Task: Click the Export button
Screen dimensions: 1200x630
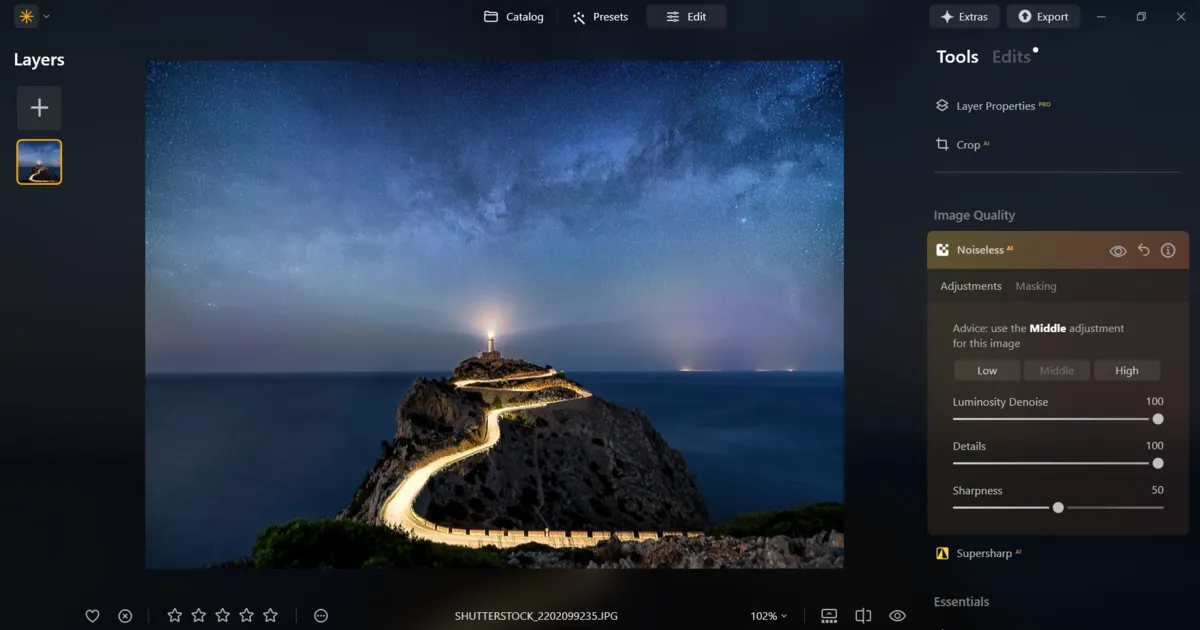Action: tap(1043, 16)
